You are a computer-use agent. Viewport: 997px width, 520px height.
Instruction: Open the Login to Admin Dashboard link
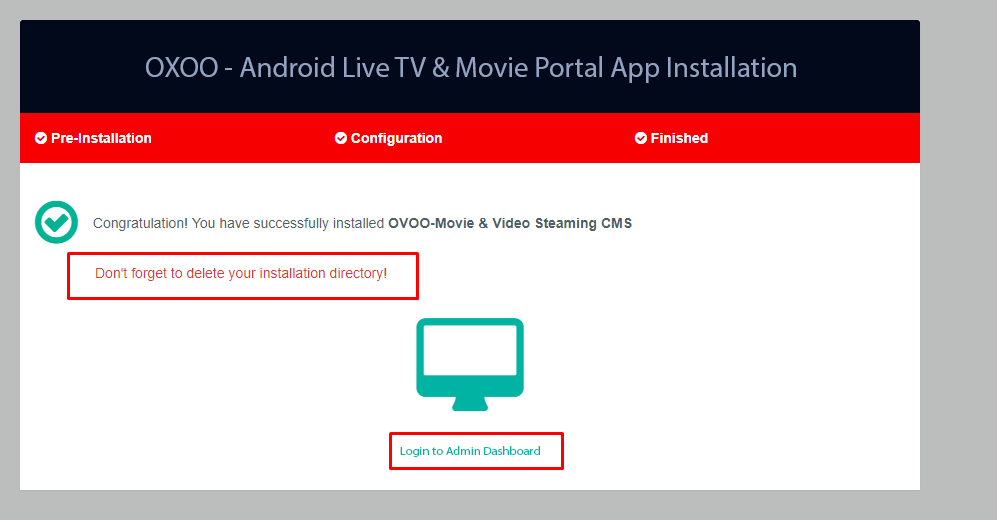point(470,451)
